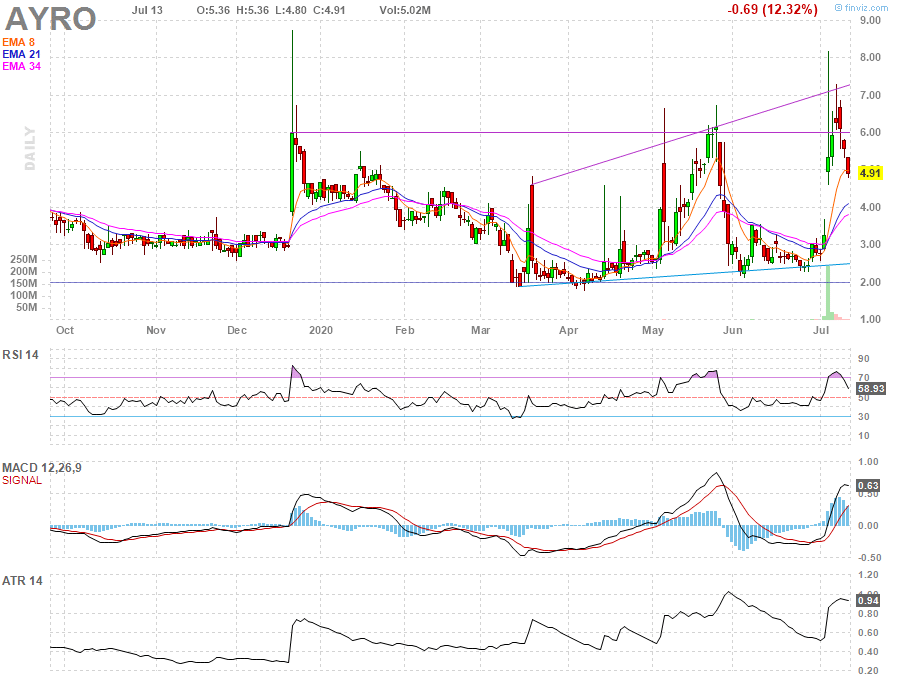Select the Jul 13 date label
The image size is (900, 679).
coord(147,10)
